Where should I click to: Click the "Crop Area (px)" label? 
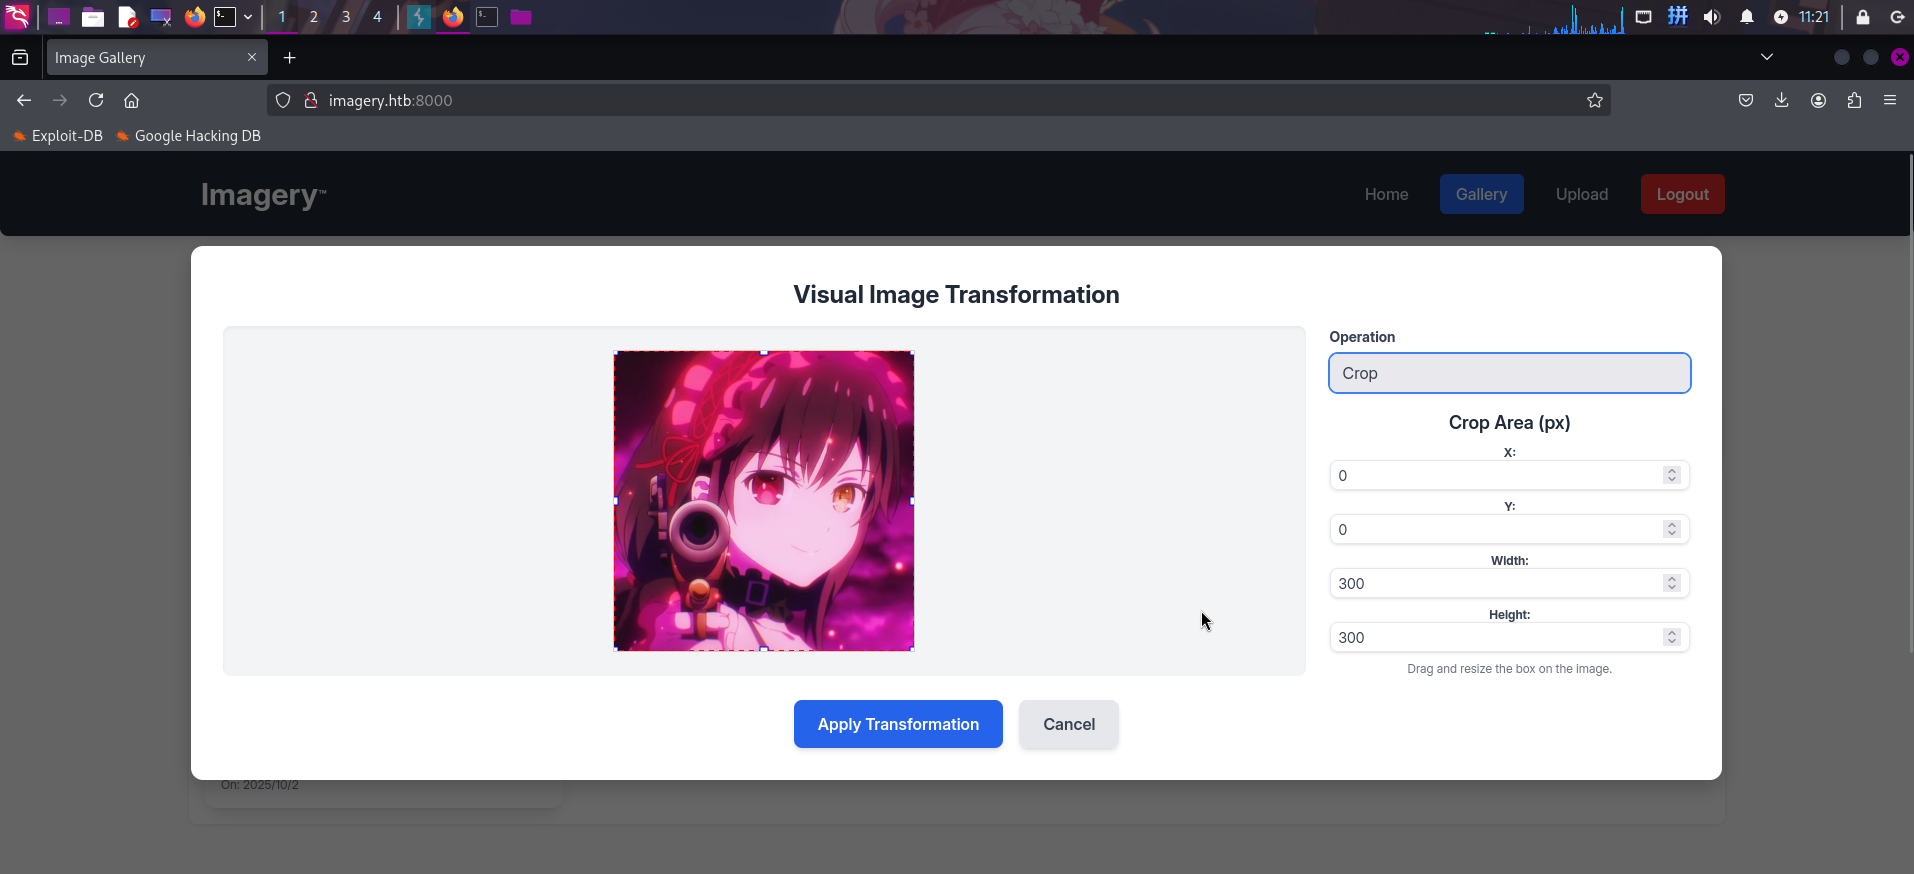coord(1510,423)
